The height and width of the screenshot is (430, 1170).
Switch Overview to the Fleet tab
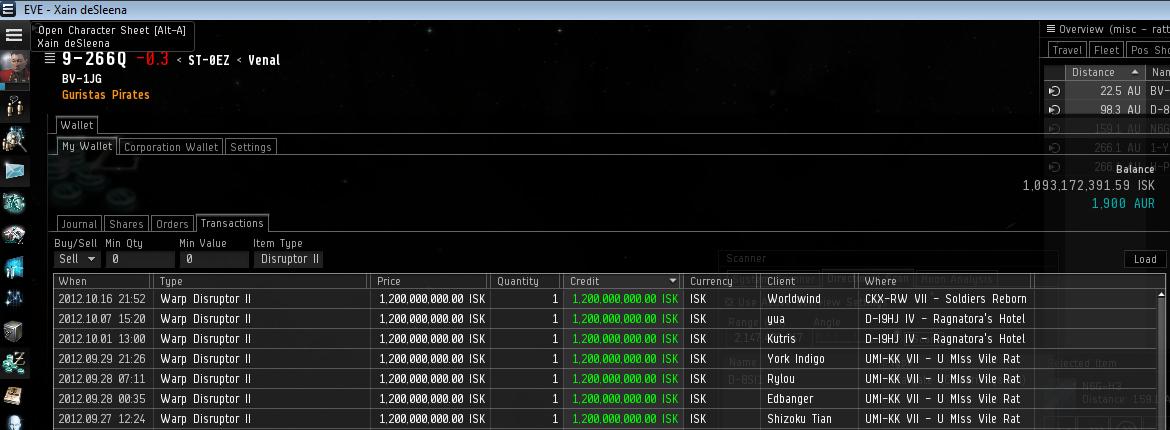point(1107,50)
